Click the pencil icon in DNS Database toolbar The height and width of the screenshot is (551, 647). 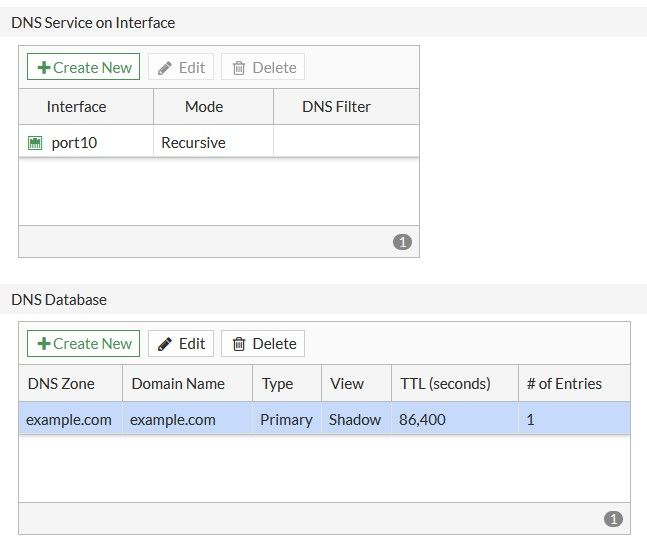[165, 343]
